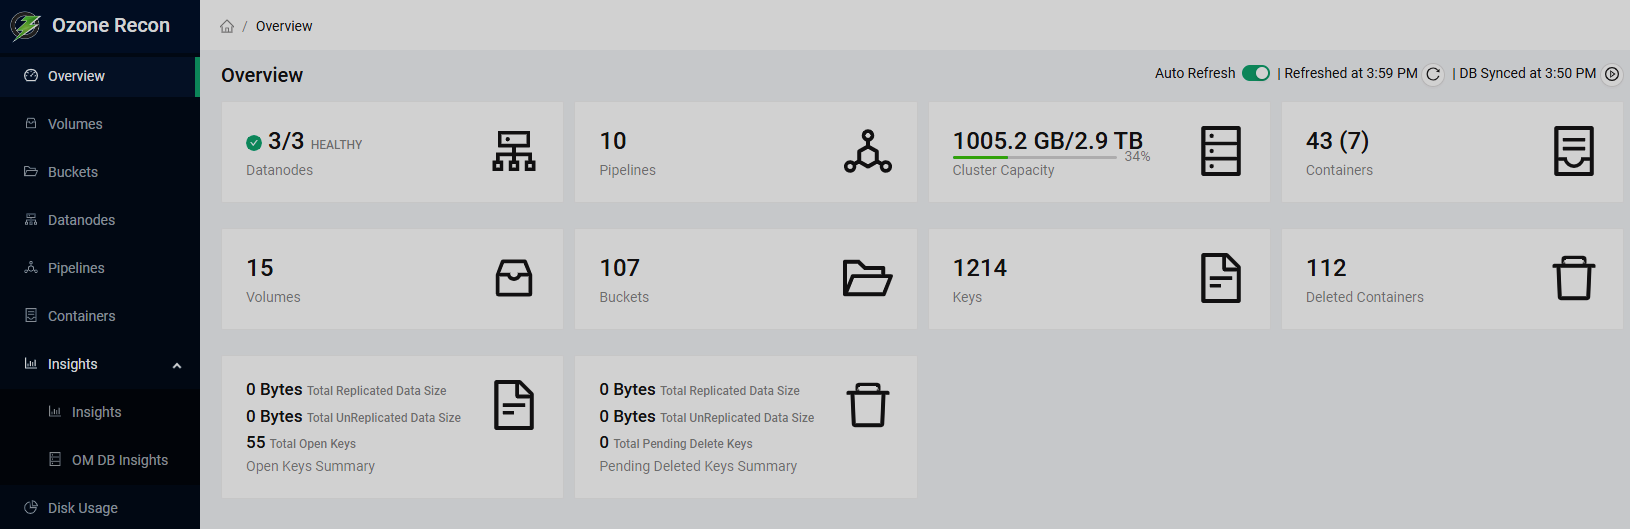Click the Volumes sidebar icon

click(31, 123)
